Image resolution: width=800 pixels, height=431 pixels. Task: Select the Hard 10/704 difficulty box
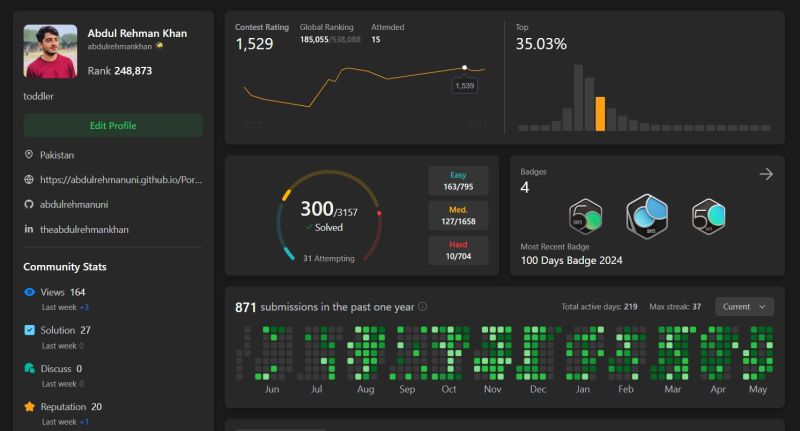click(x=458, y=250)
